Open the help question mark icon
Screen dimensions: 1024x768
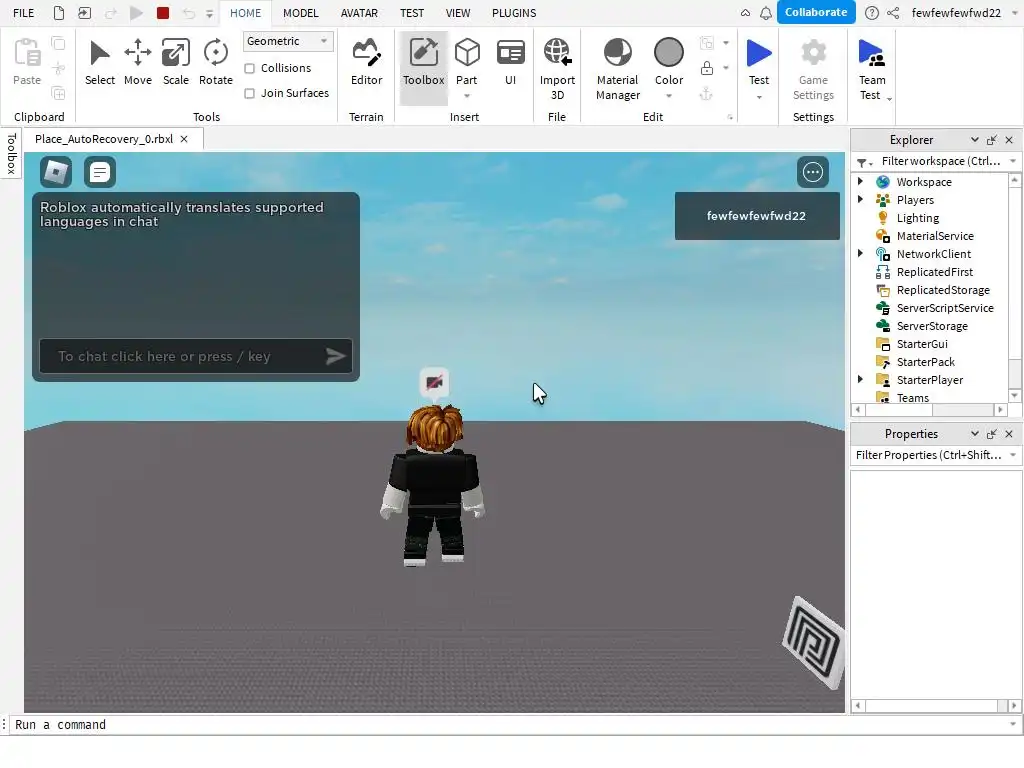coord(871,13)
